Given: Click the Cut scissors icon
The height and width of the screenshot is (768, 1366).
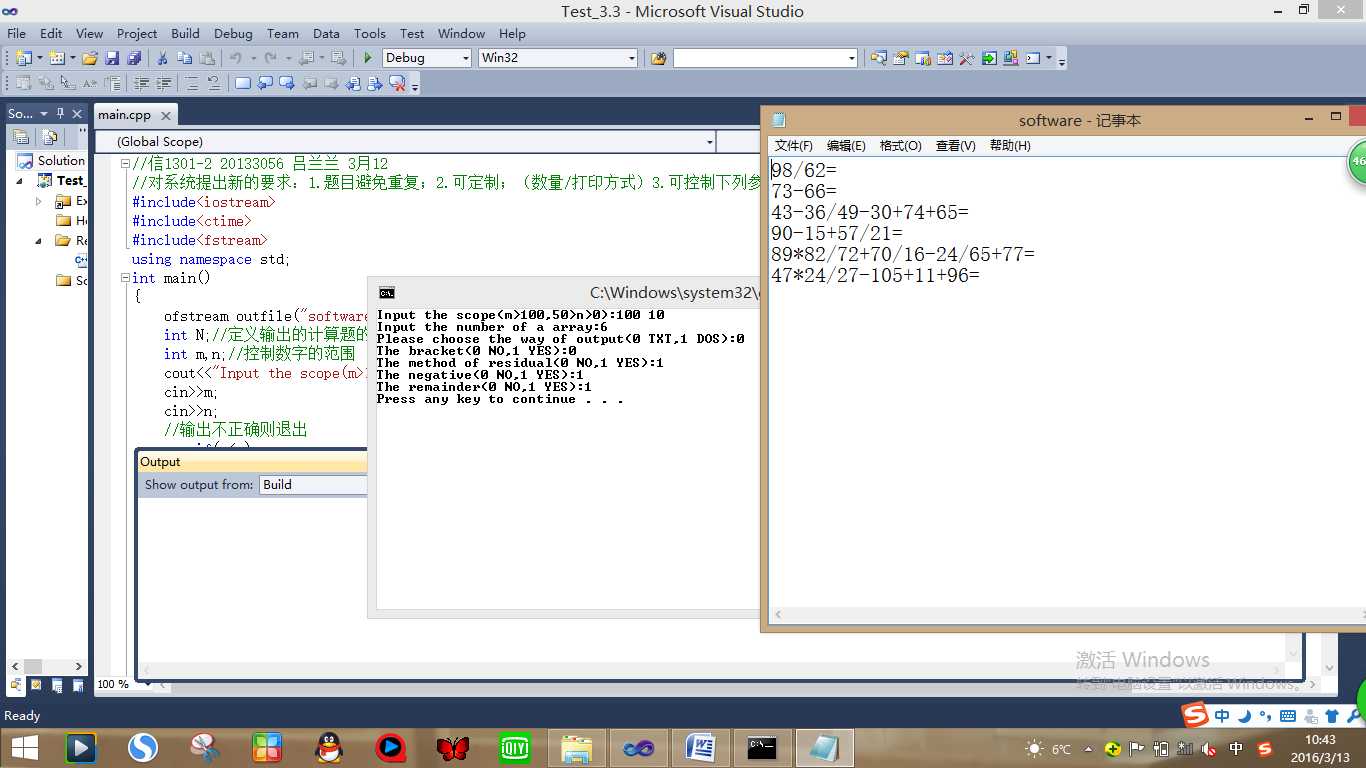Looking at the screenshot, I should 163,58.
